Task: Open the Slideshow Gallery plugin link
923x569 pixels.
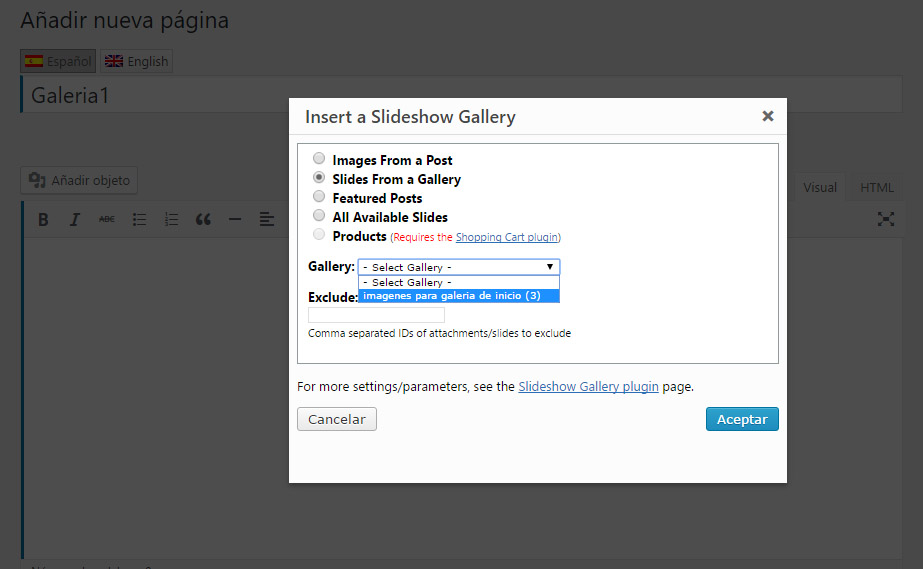Action: pyautogui.click(x=588, y=387)
